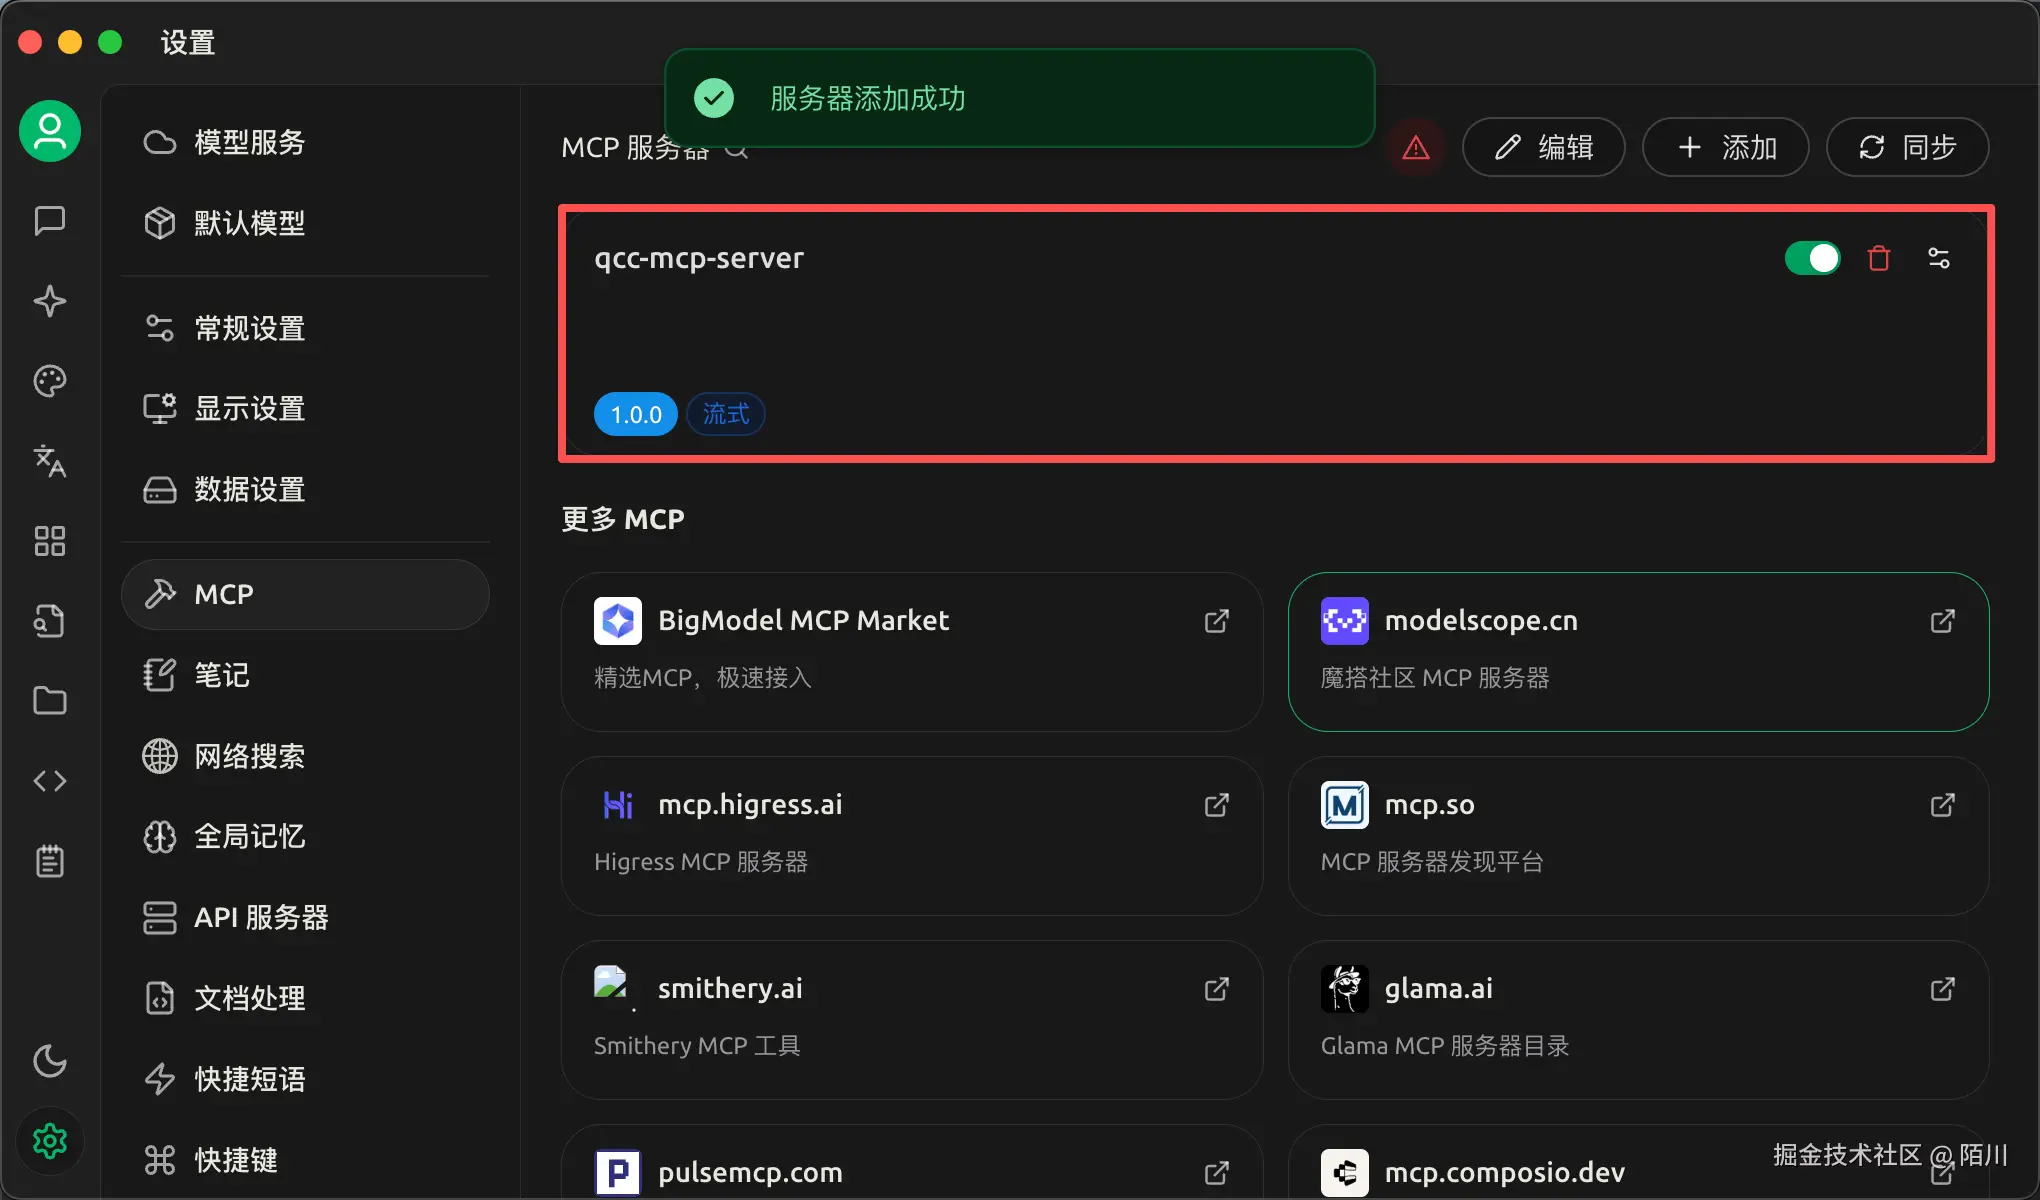This screenshot has height=1200, width=2040.
Task: Toggle dark mode with the moon icon
Action: coord(49,1062)
